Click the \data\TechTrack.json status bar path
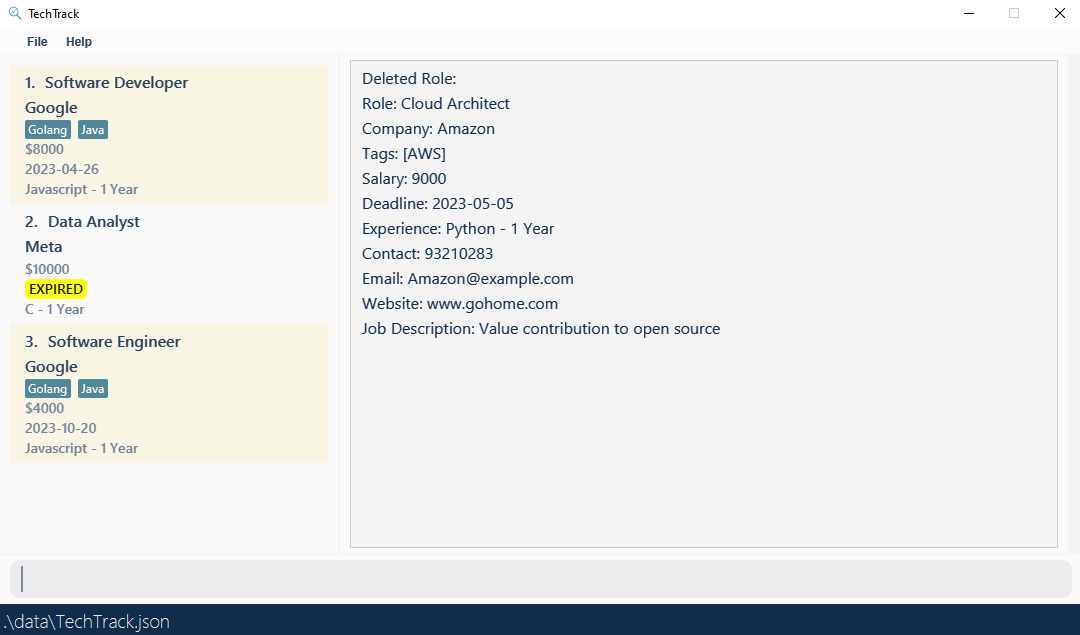 click(x=87, y=621)
